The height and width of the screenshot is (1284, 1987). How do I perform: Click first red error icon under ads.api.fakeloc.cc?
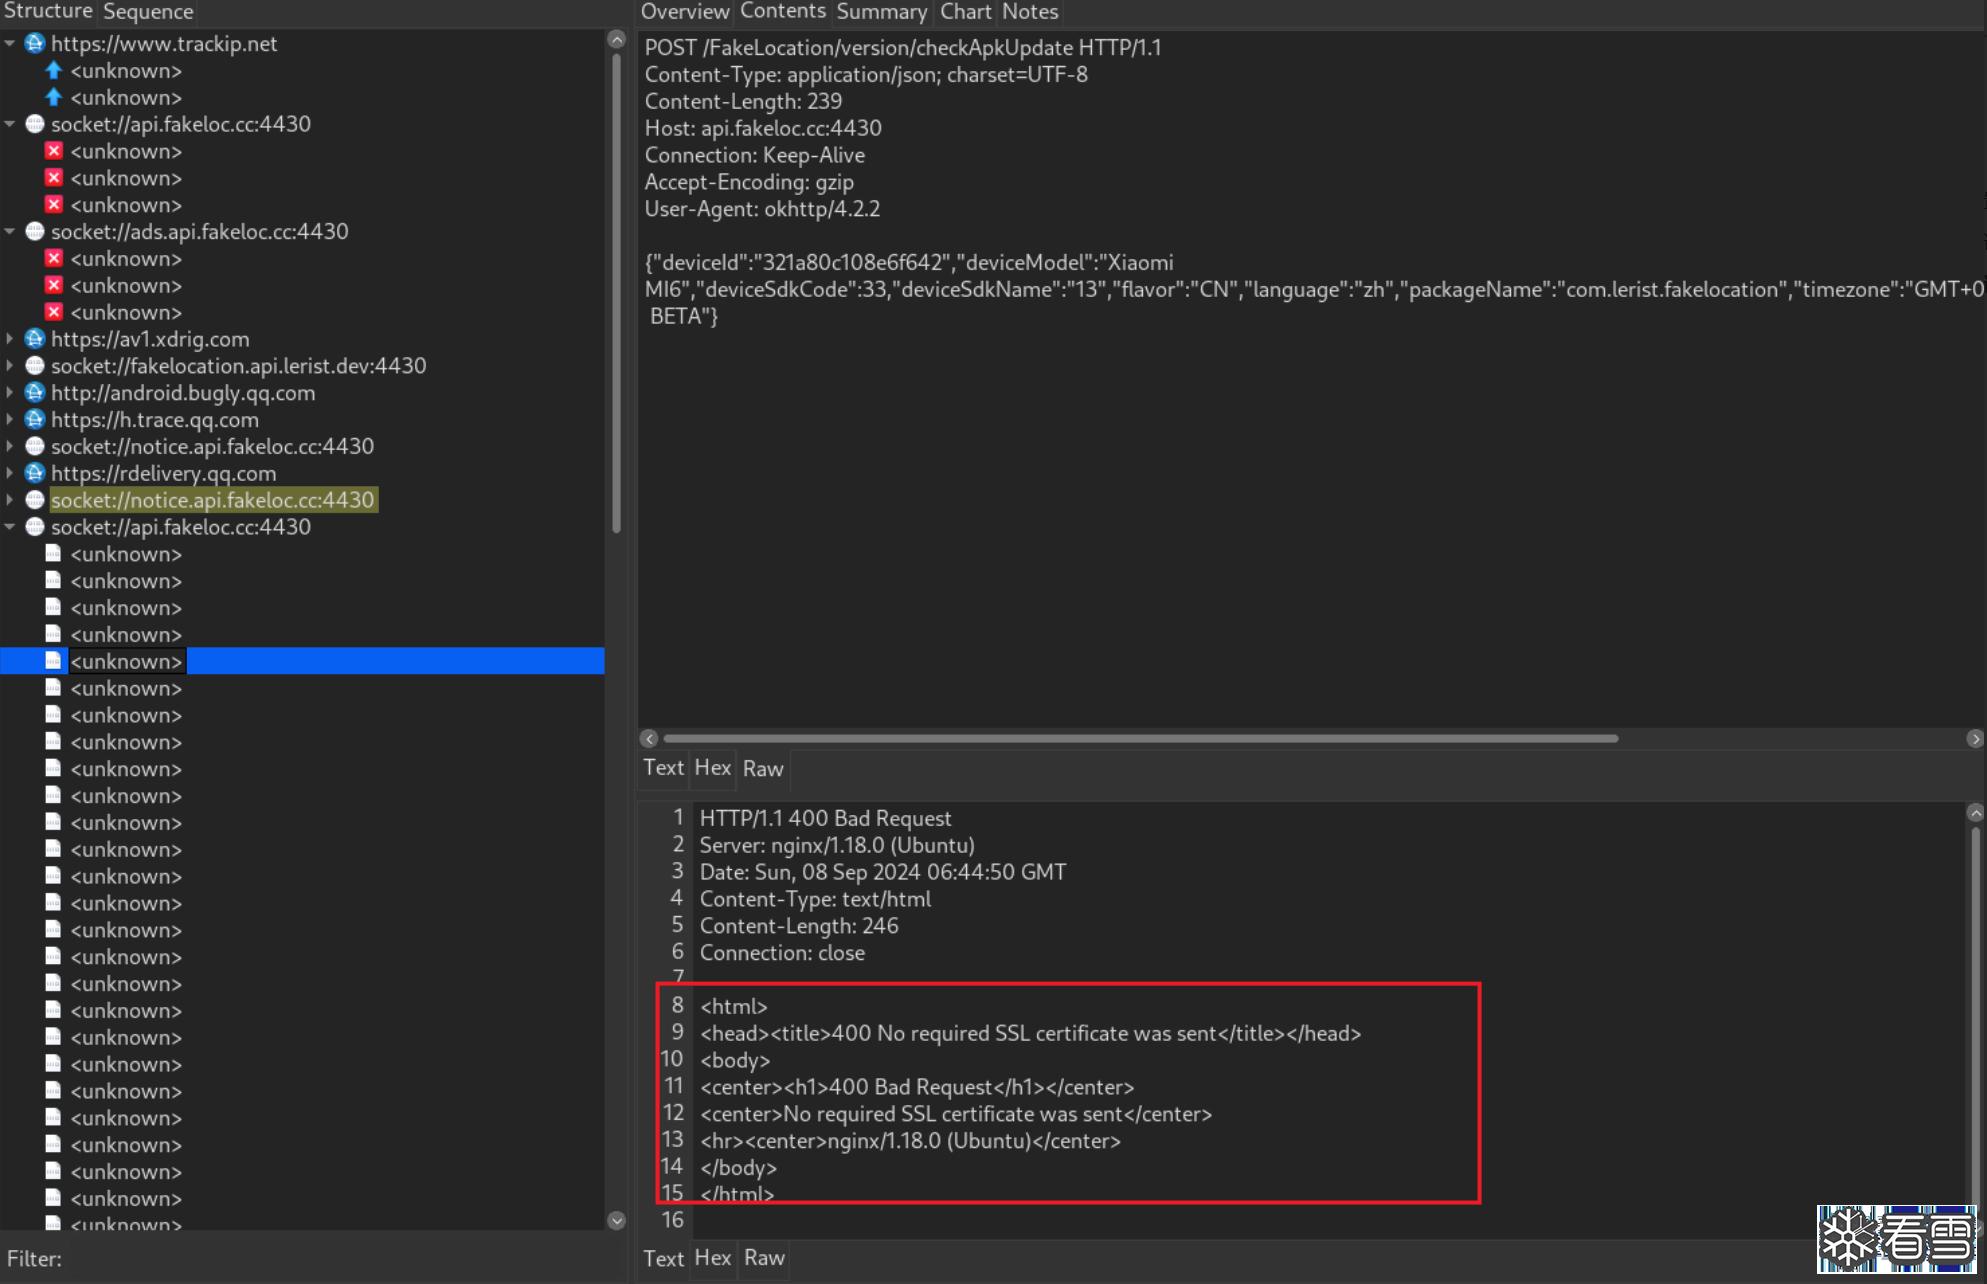coord(54,258)
